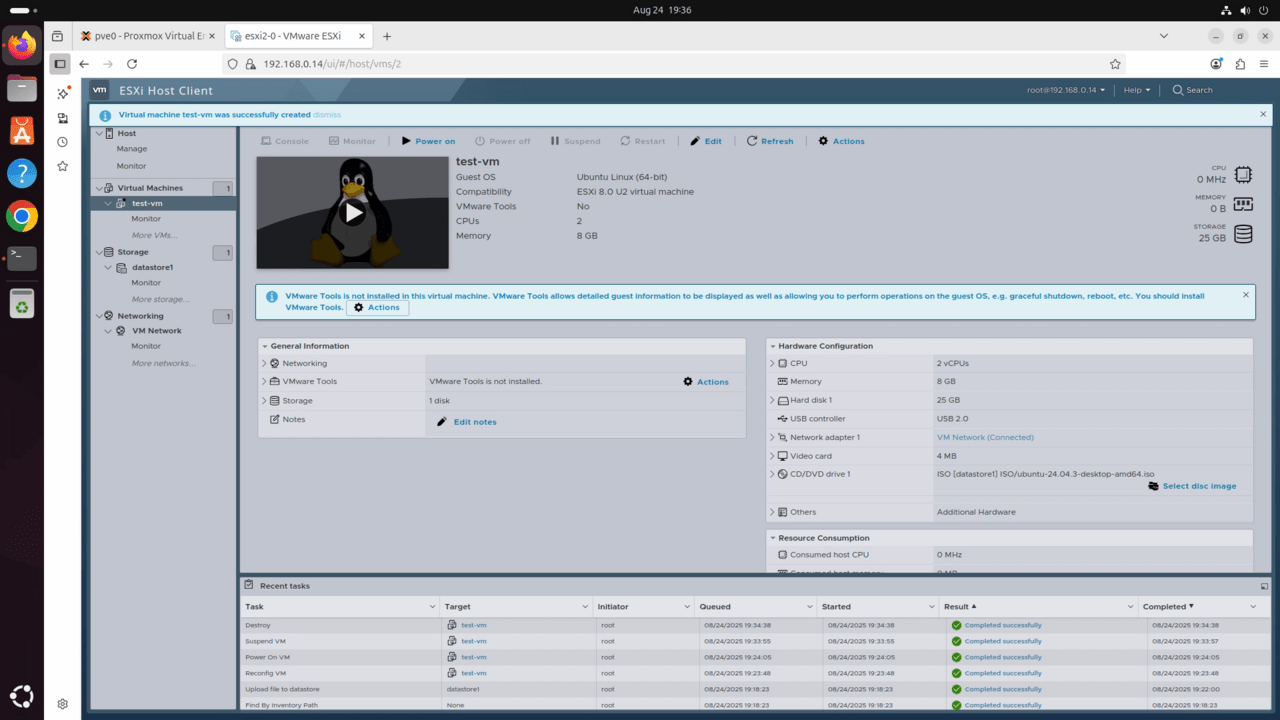Select Virtual Machines in navigator

[150, 188]
